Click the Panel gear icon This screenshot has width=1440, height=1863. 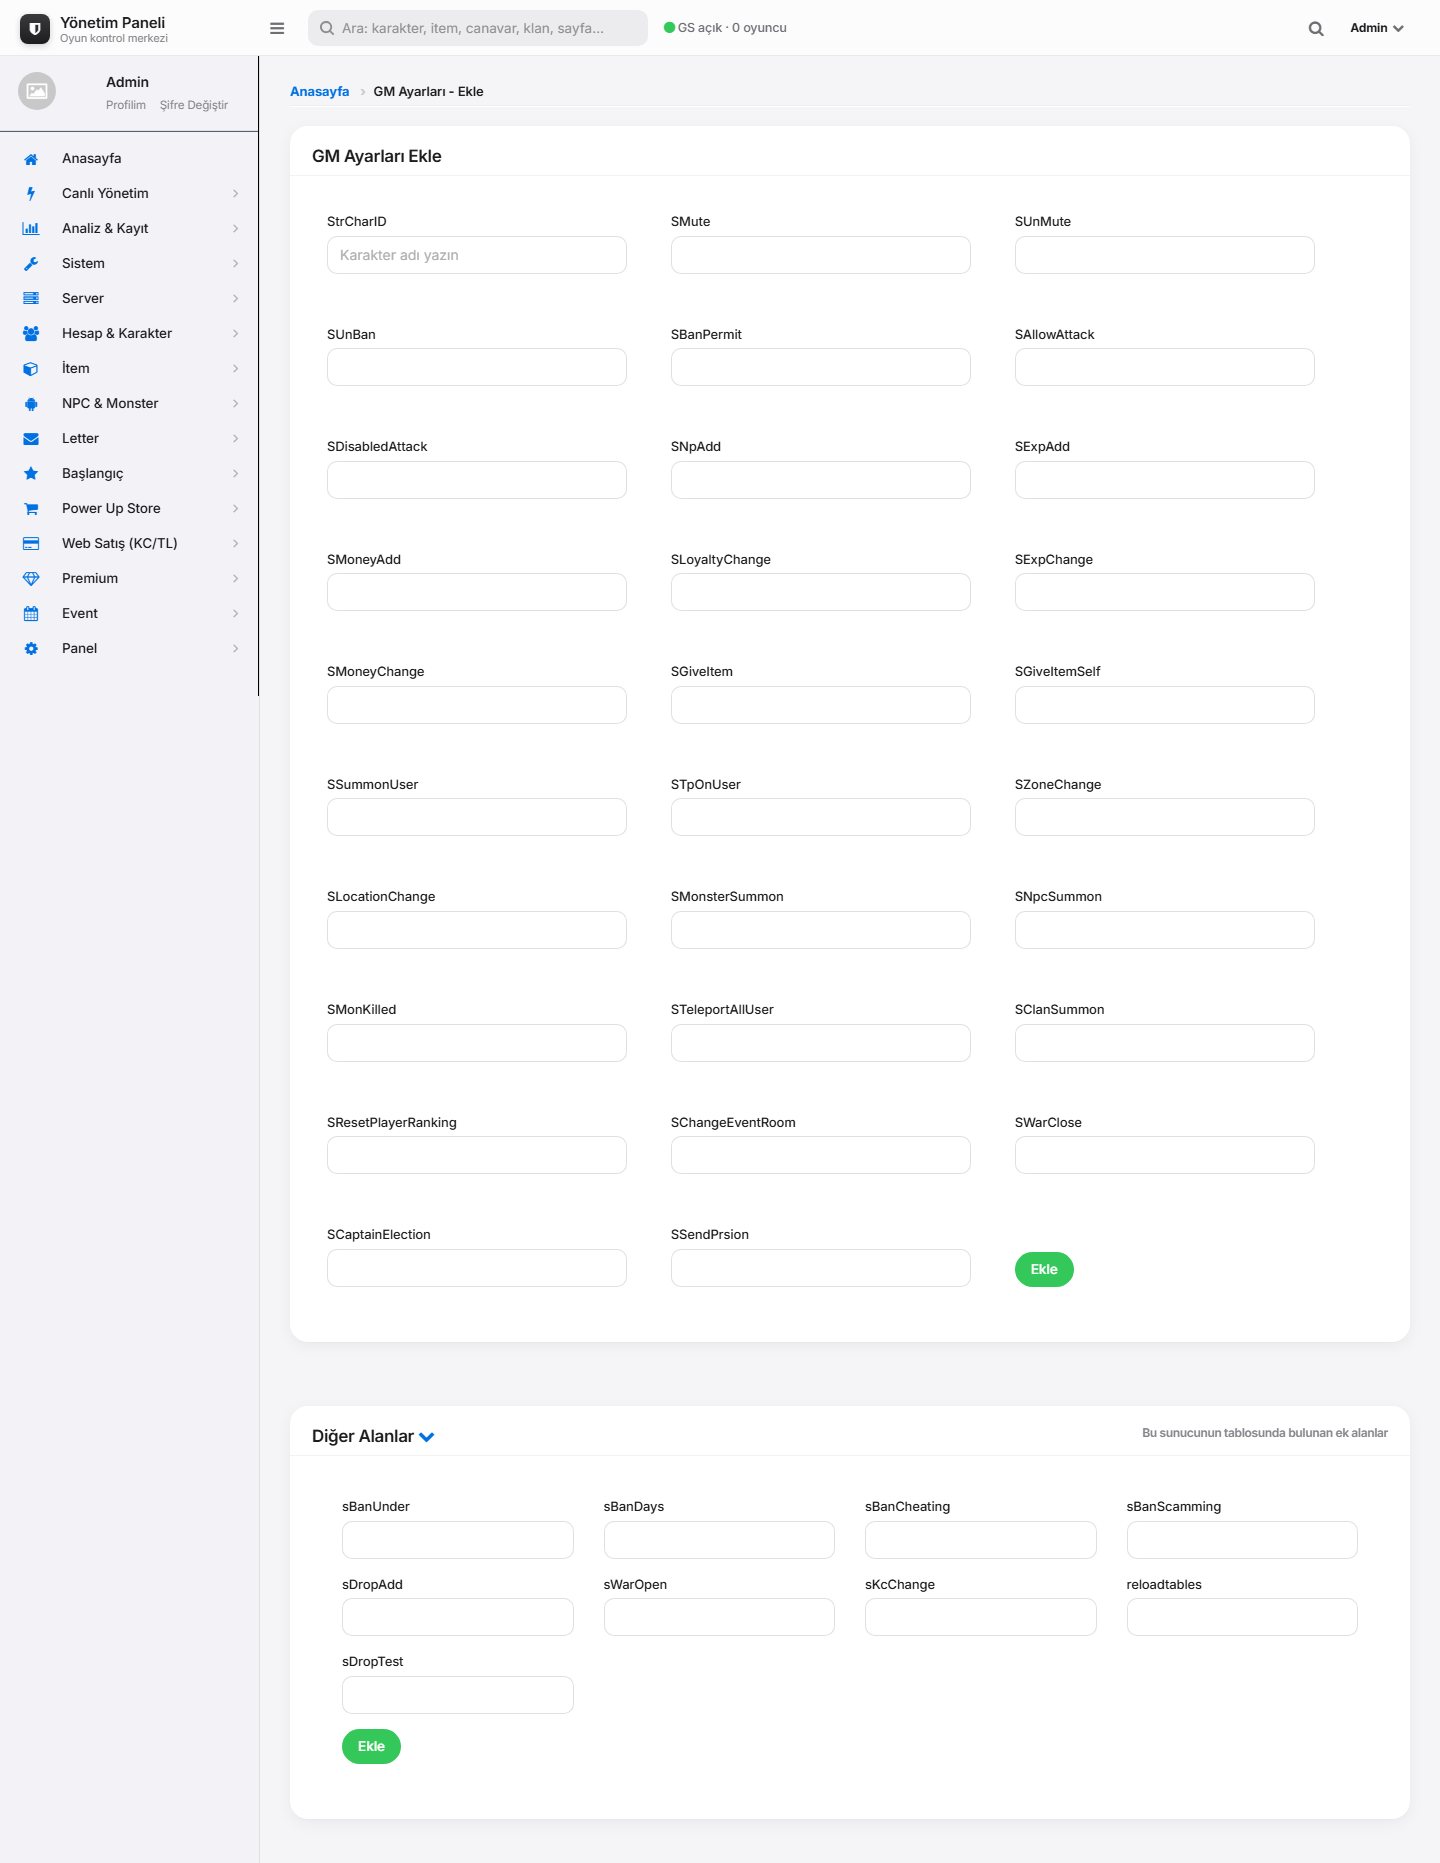click(x=31, y=649)
